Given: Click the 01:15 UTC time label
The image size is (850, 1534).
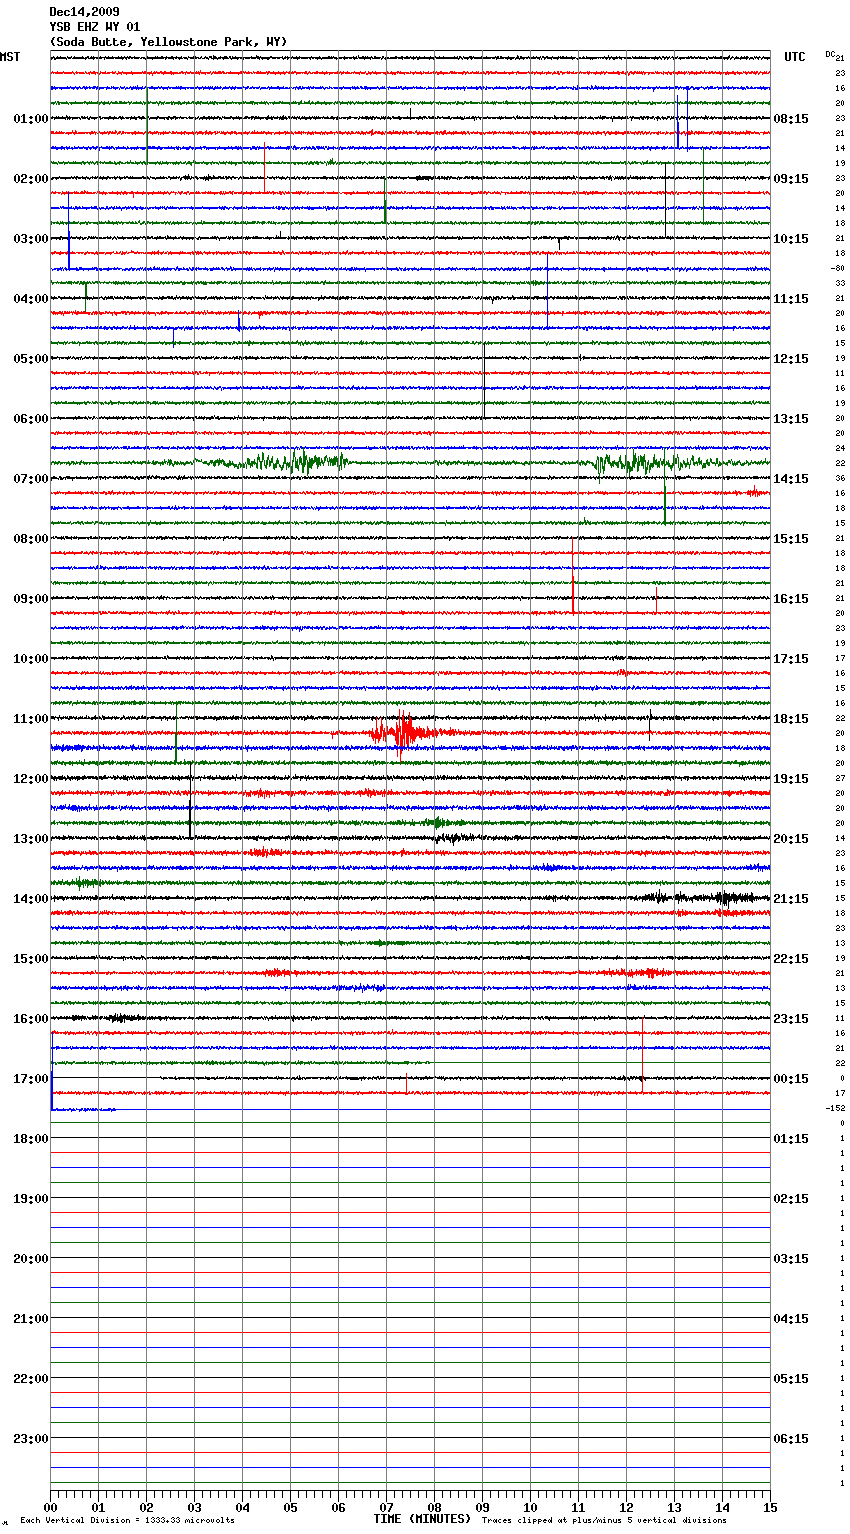Looking at the screenshot, I should click(791, 1139).
